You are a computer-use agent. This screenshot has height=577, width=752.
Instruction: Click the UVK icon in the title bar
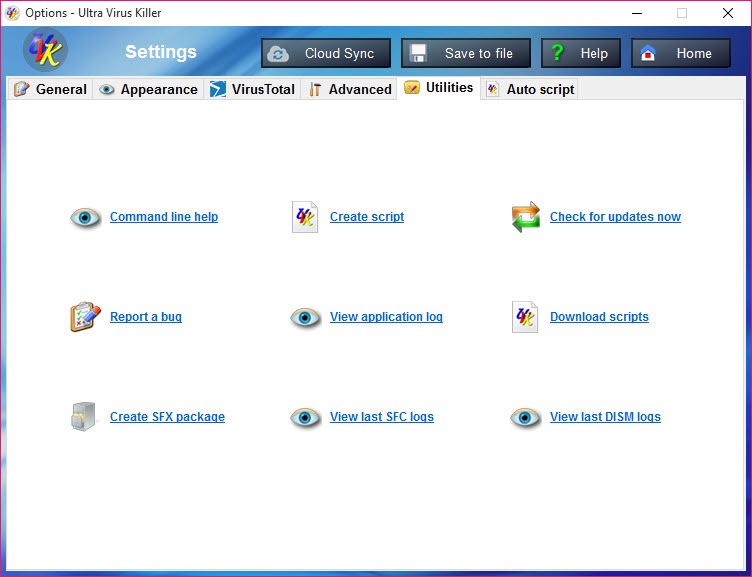[x=12, y=13]
